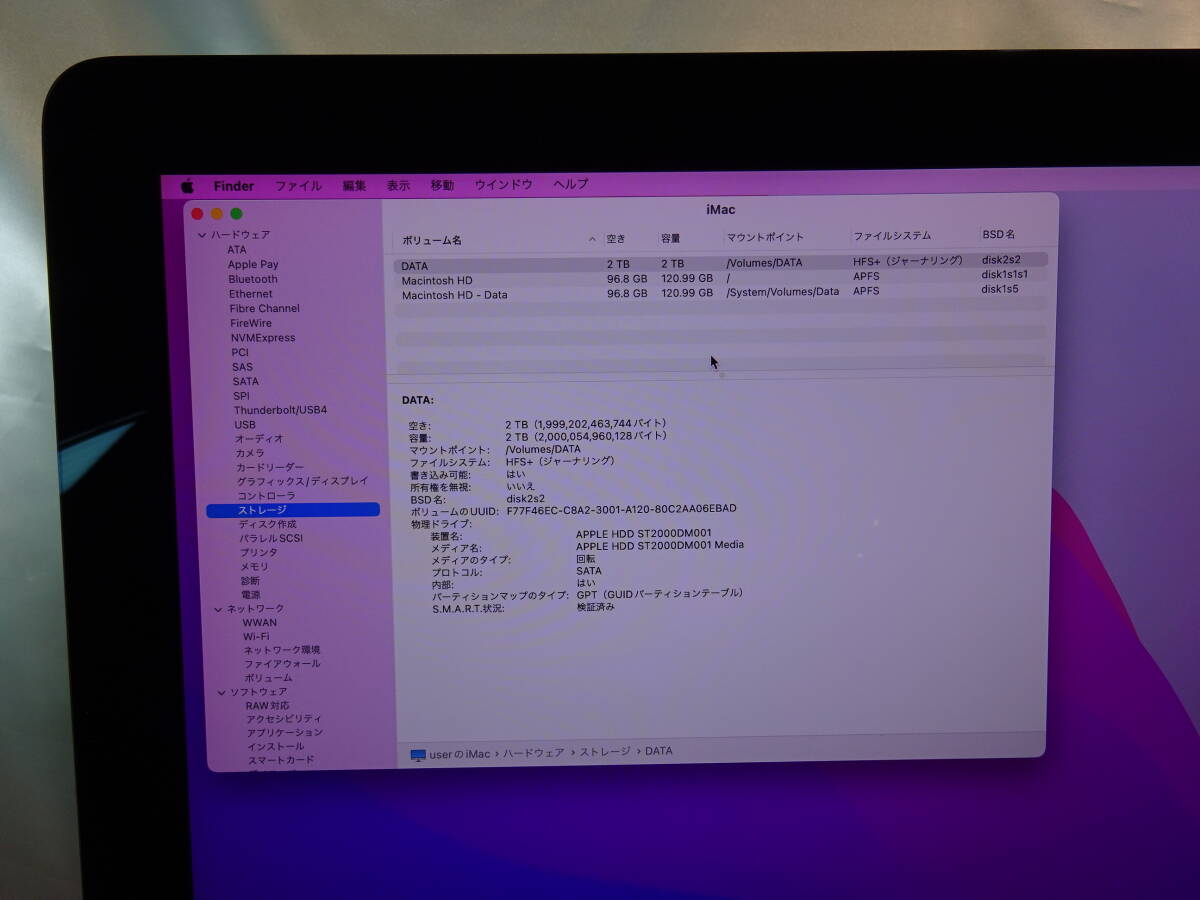Select 電源 in the sidebar
This screenshot has height=900, width=1200.
click(x=250, y=595)
